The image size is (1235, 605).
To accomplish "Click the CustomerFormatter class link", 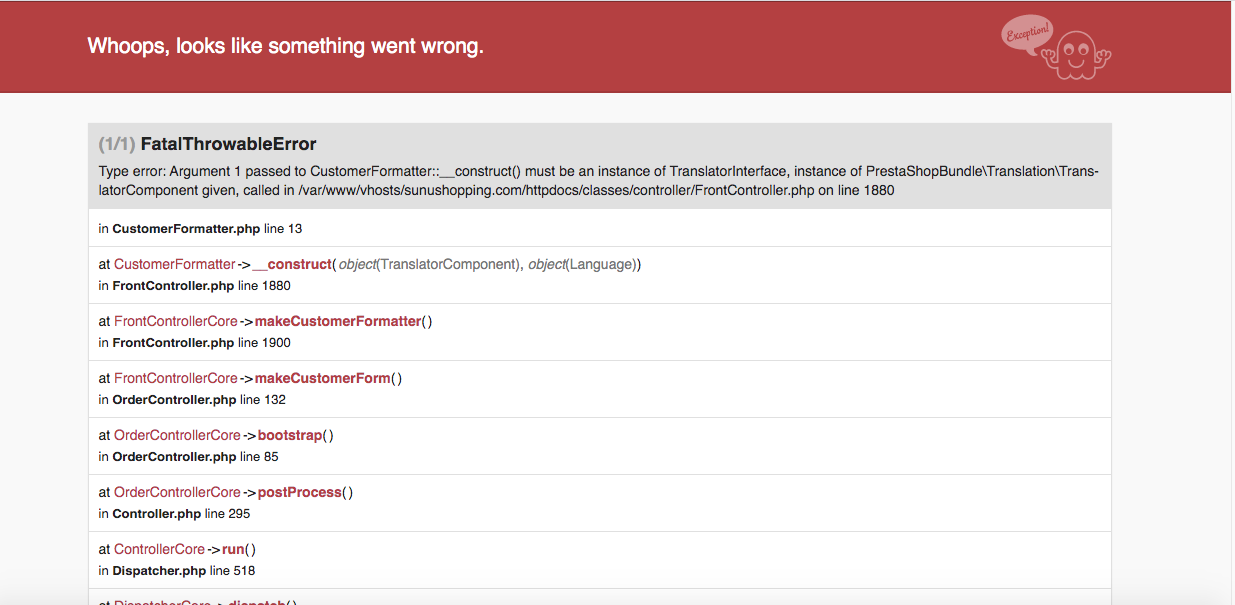I will 174,264.
